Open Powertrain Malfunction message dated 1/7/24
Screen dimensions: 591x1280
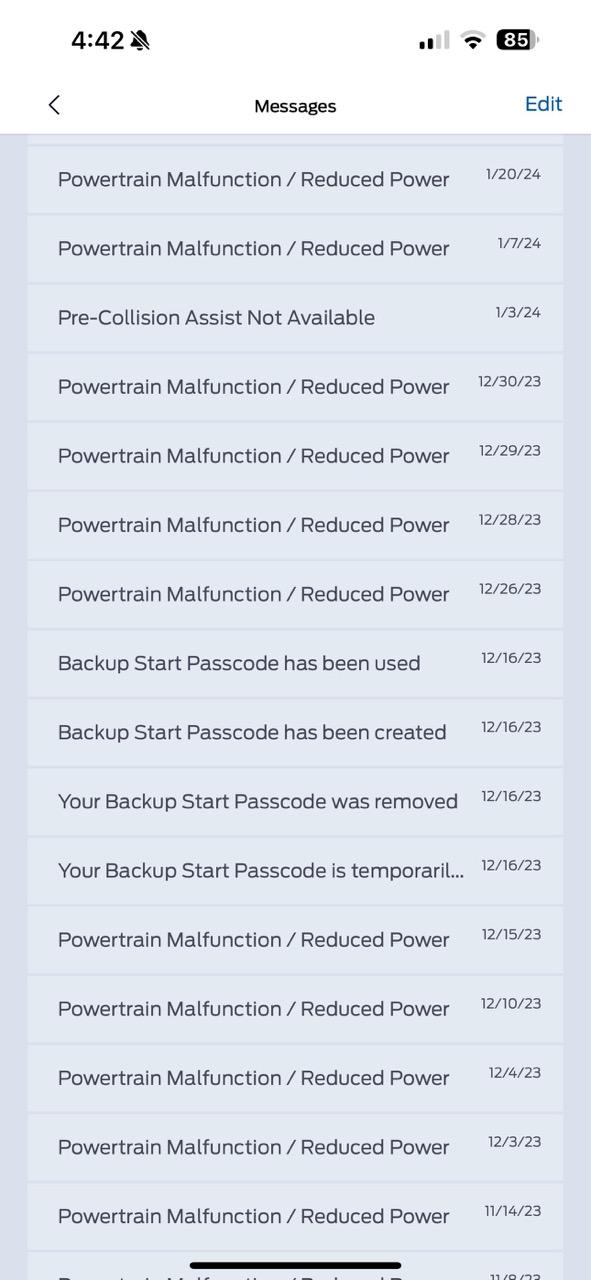[295, 248]
